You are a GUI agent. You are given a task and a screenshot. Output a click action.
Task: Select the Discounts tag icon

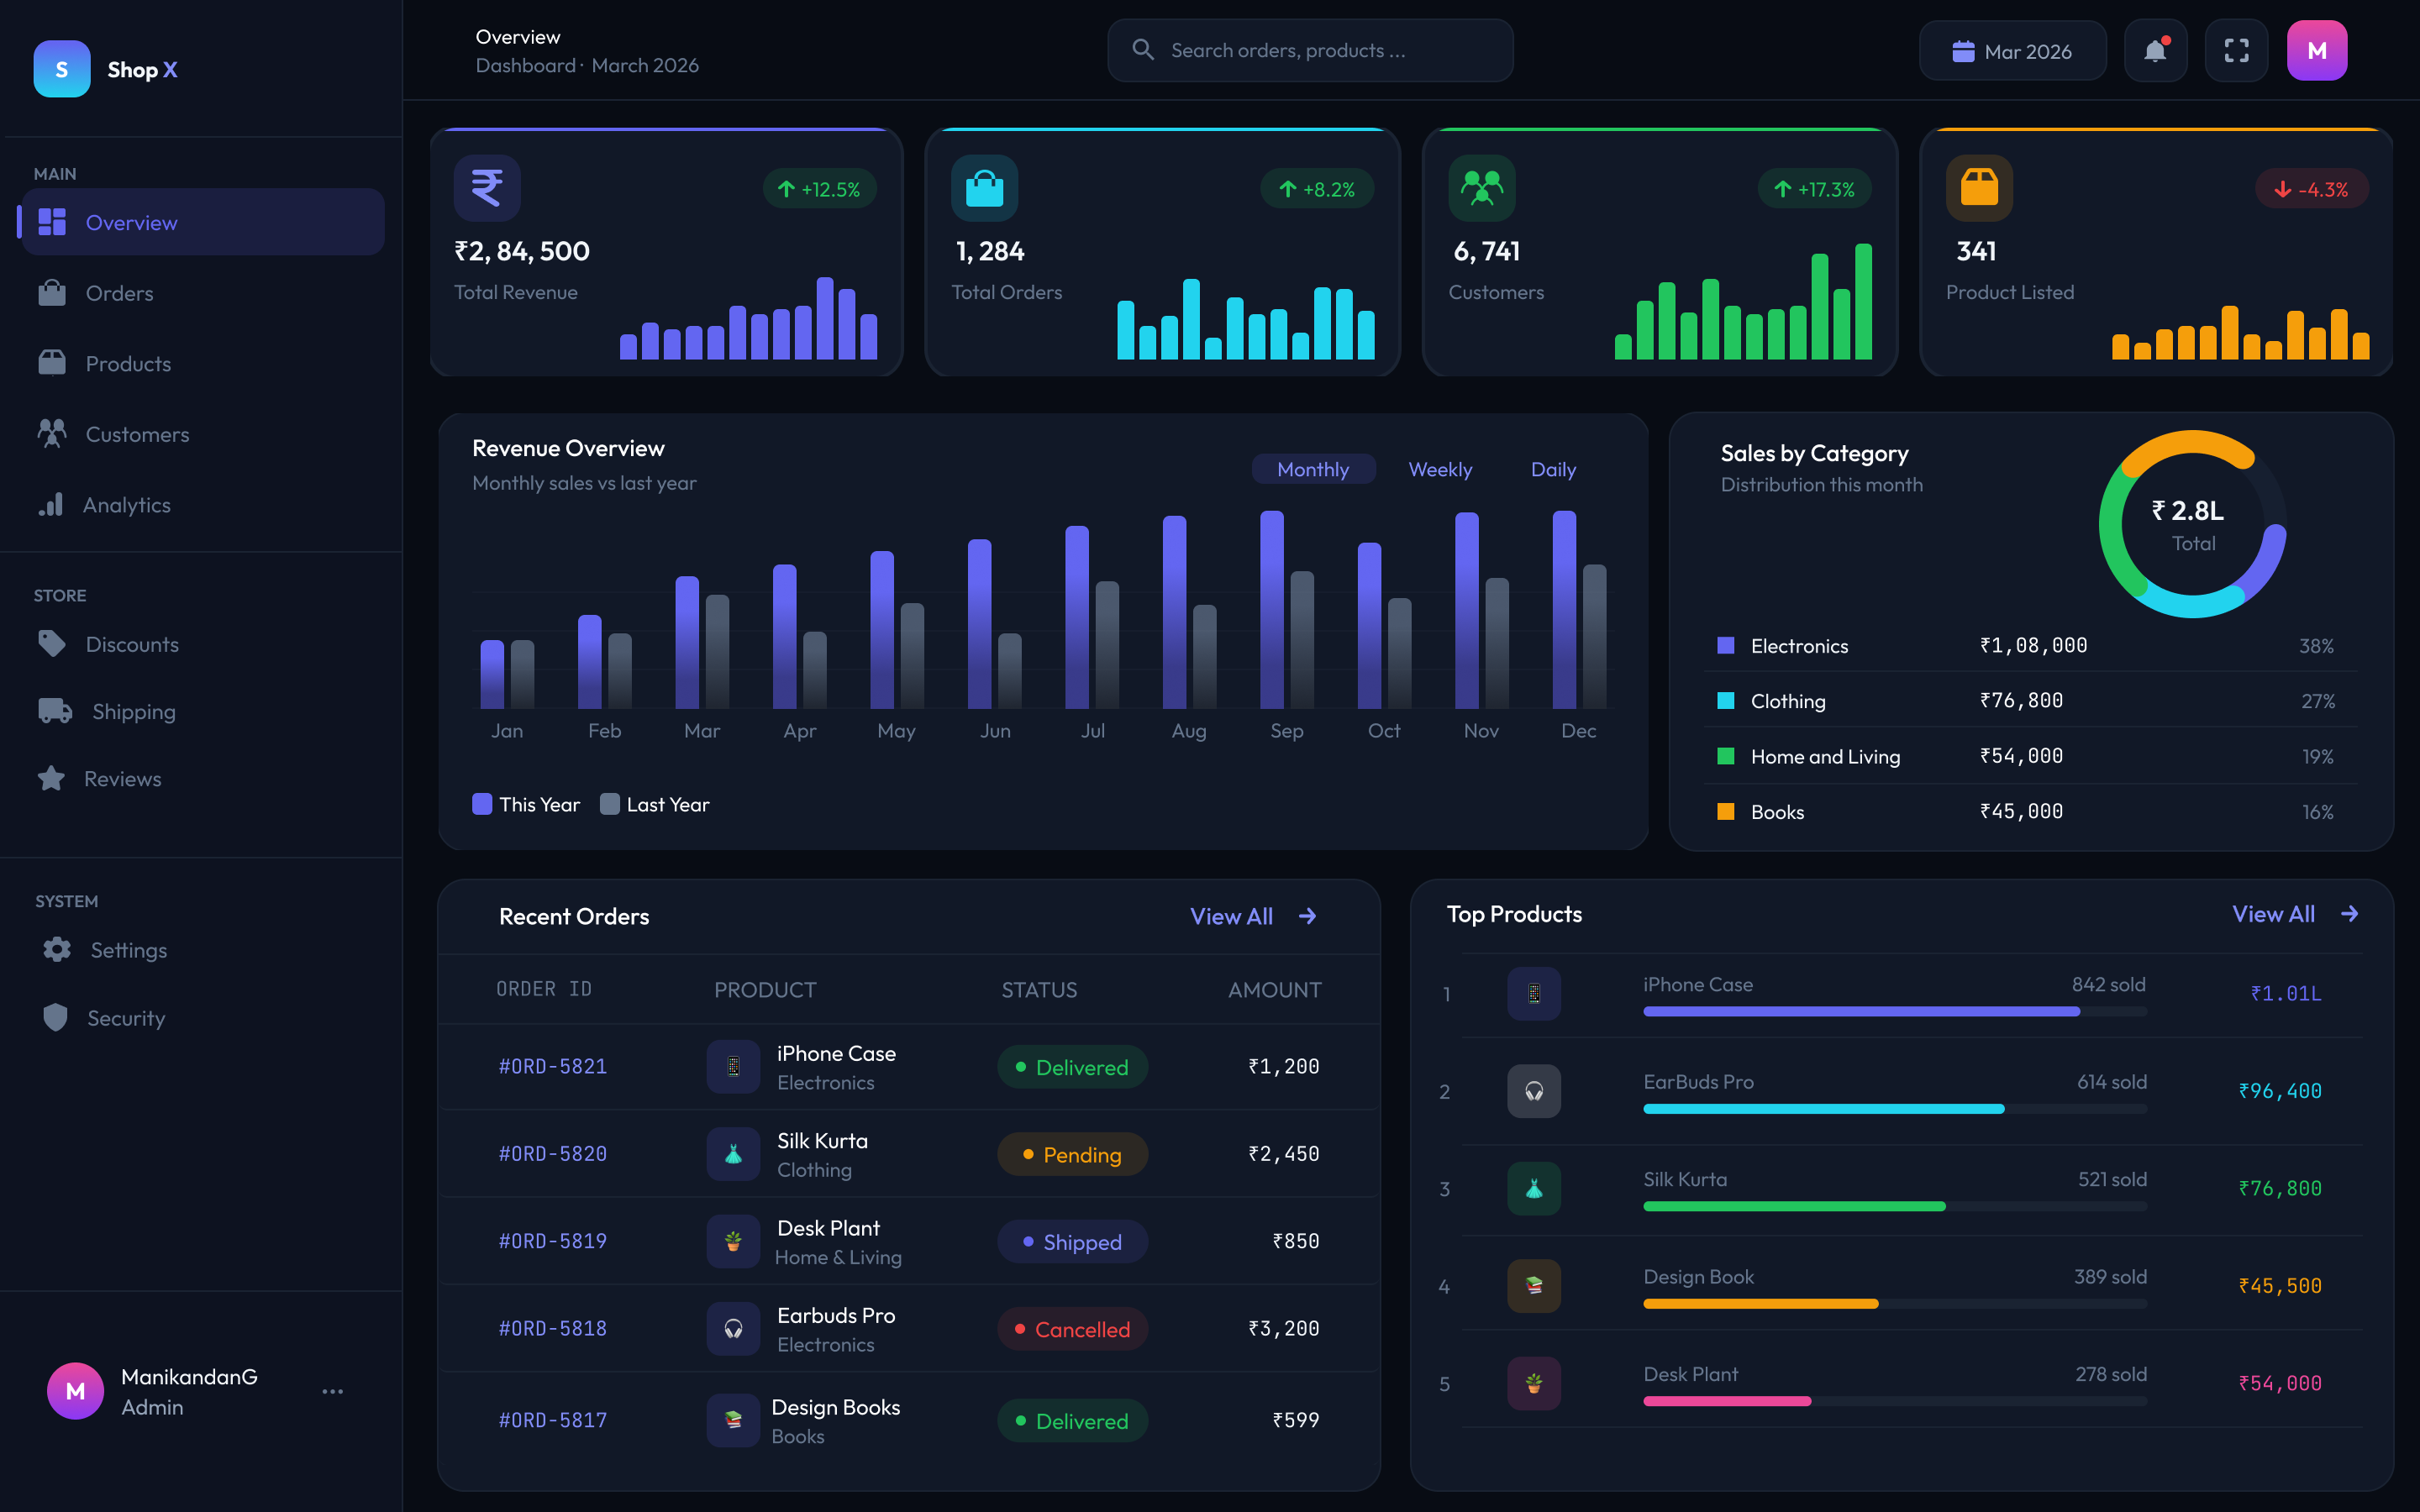pos(53,644)
